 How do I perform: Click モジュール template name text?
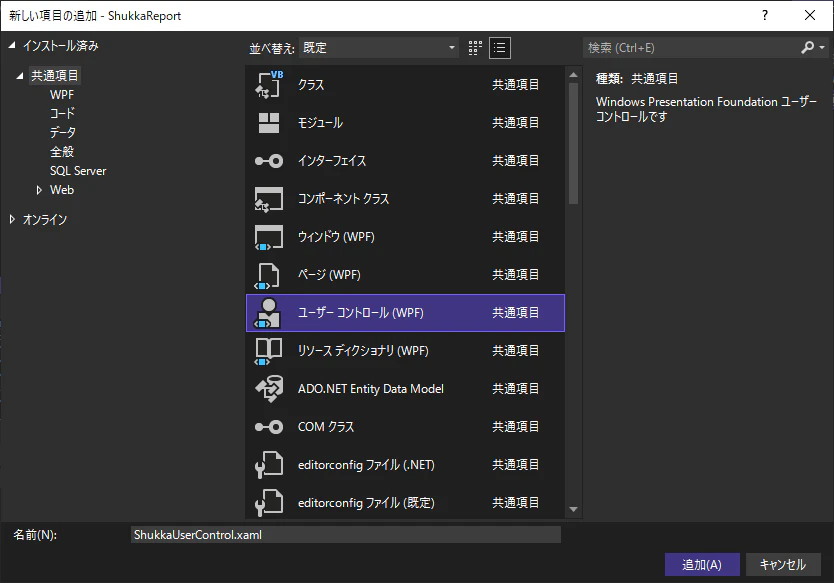320,123
